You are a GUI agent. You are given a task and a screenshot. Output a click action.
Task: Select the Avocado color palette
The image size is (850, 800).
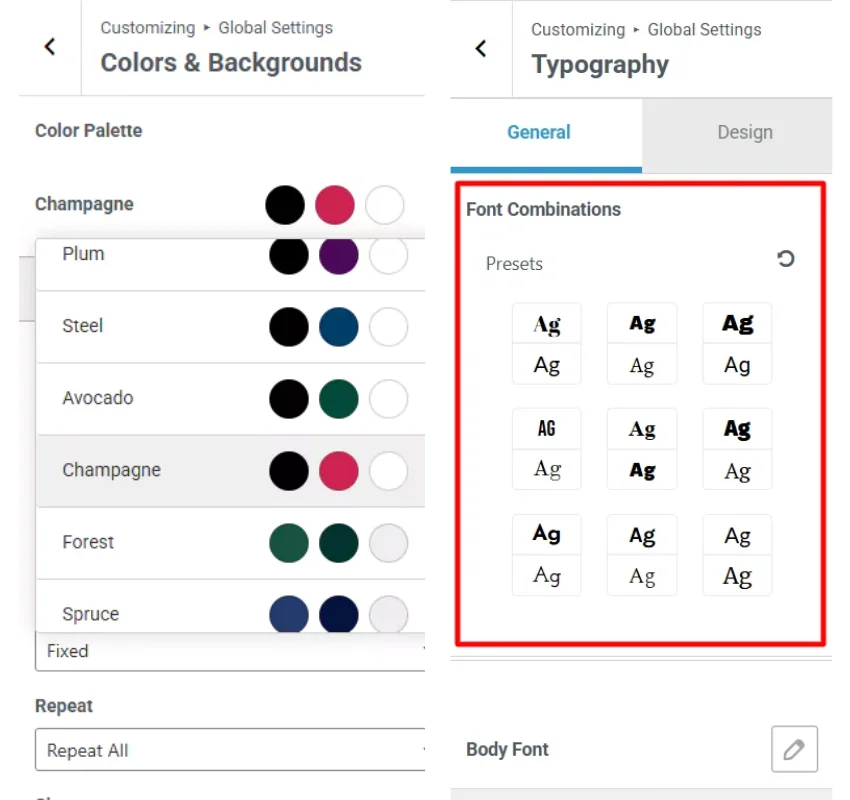[x=150, y=398]
